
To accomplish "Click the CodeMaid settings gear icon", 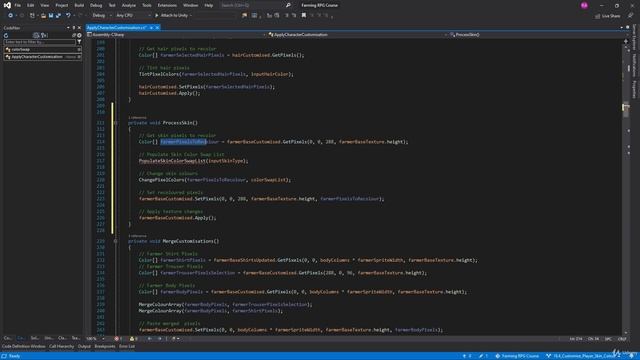I will (x=79, y=35).
